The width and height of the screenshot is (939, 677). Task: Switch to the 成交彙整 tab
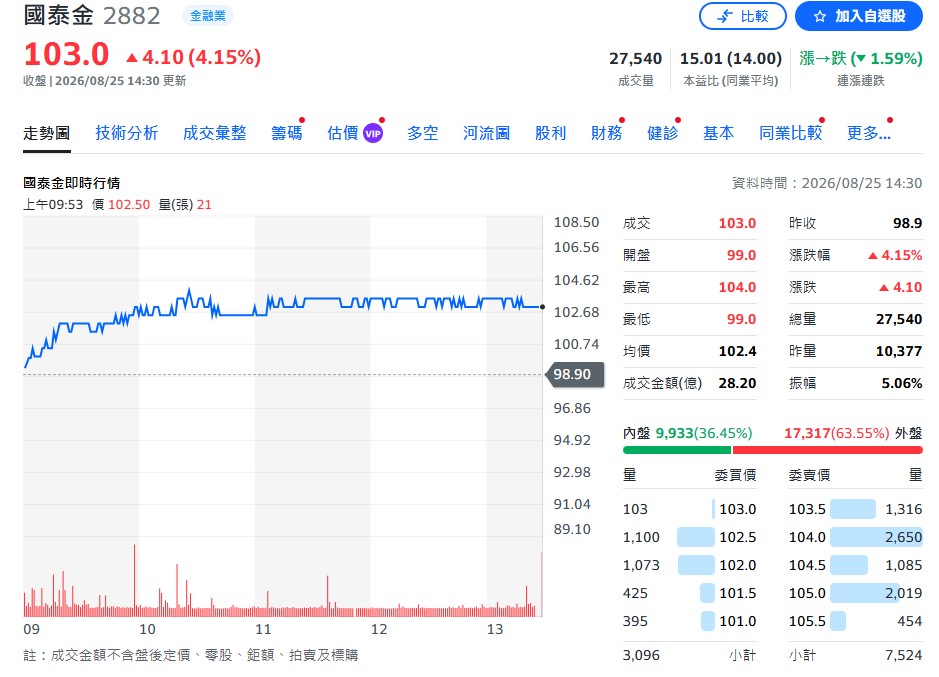coord(214,133)
